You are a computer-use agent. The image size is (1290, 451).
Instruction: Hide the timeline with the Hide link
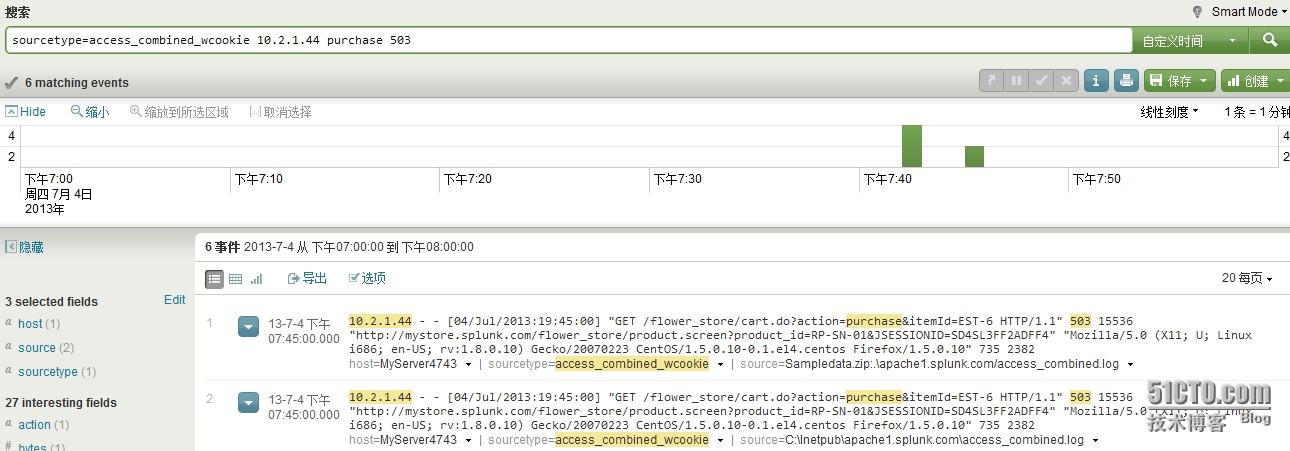[x=26, y=112]
